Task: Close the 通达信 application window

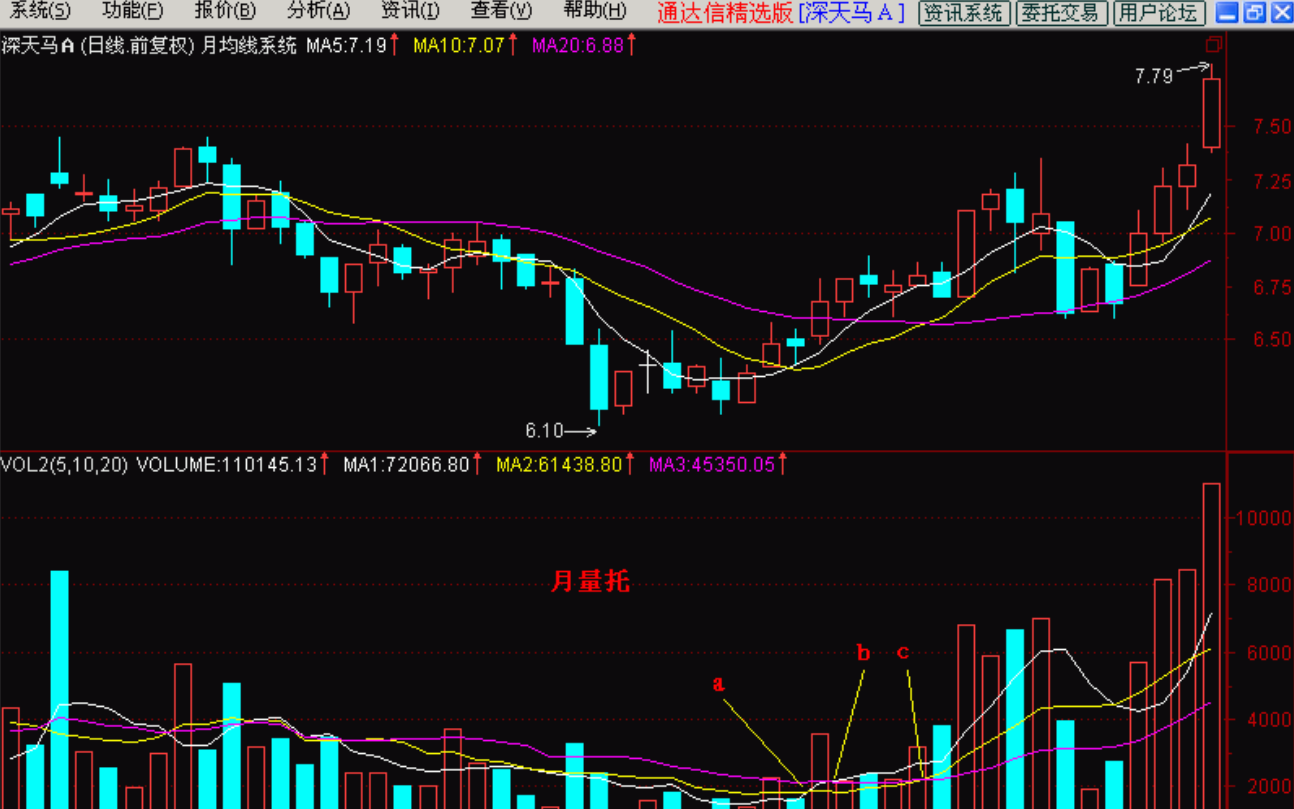Action: coord(1280,12)
